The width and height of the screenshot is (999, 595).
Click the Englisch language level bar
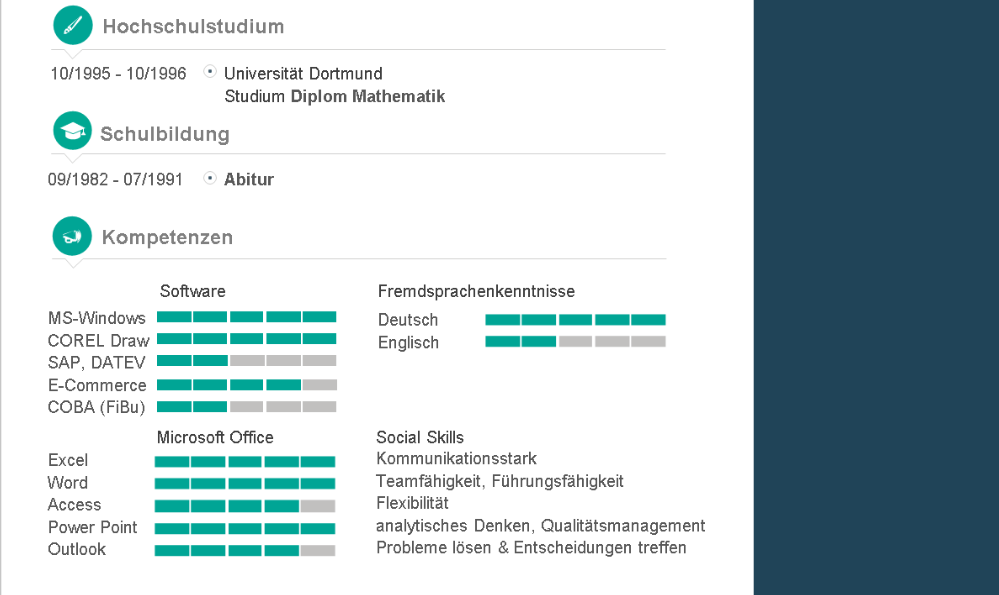(575, 342)
